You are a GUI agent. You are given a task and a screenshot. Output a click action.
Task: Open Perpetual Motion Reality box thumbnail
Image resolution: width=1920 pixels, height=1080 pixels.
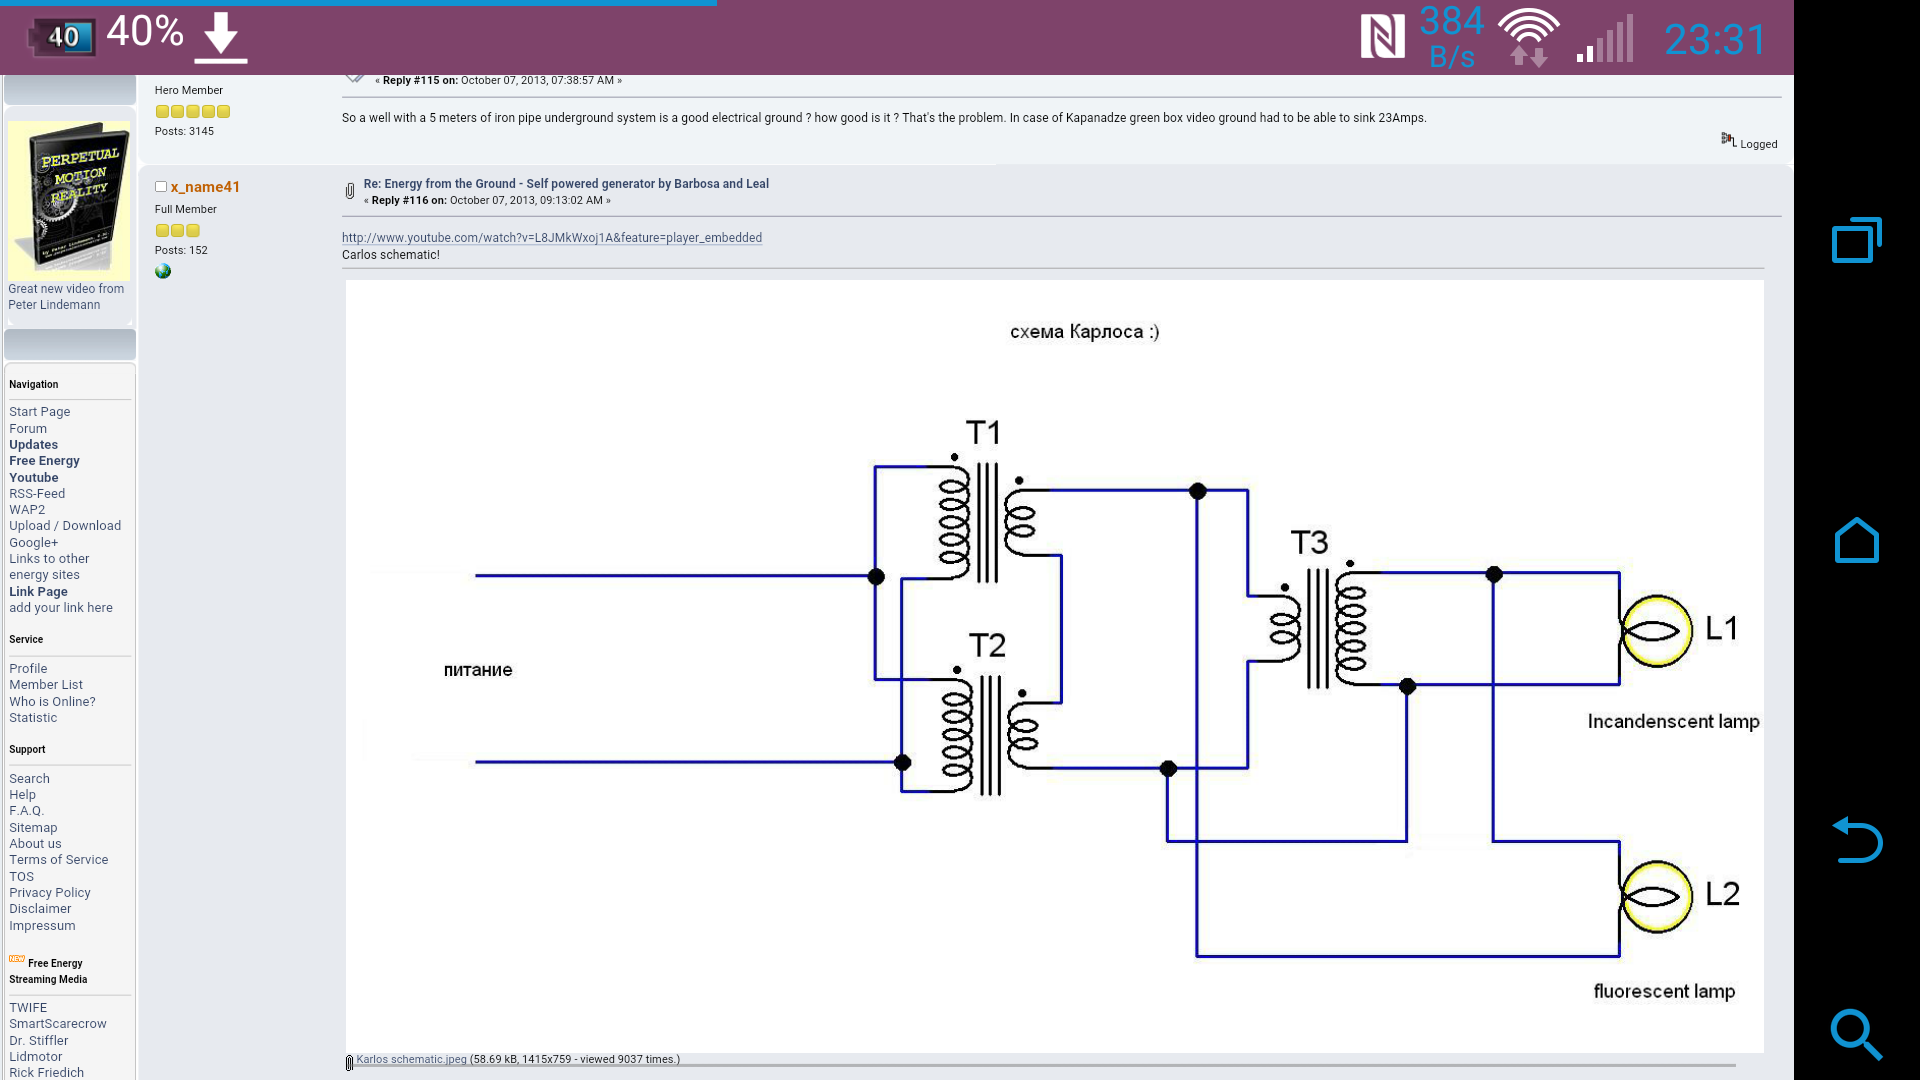tap(69, 199)
